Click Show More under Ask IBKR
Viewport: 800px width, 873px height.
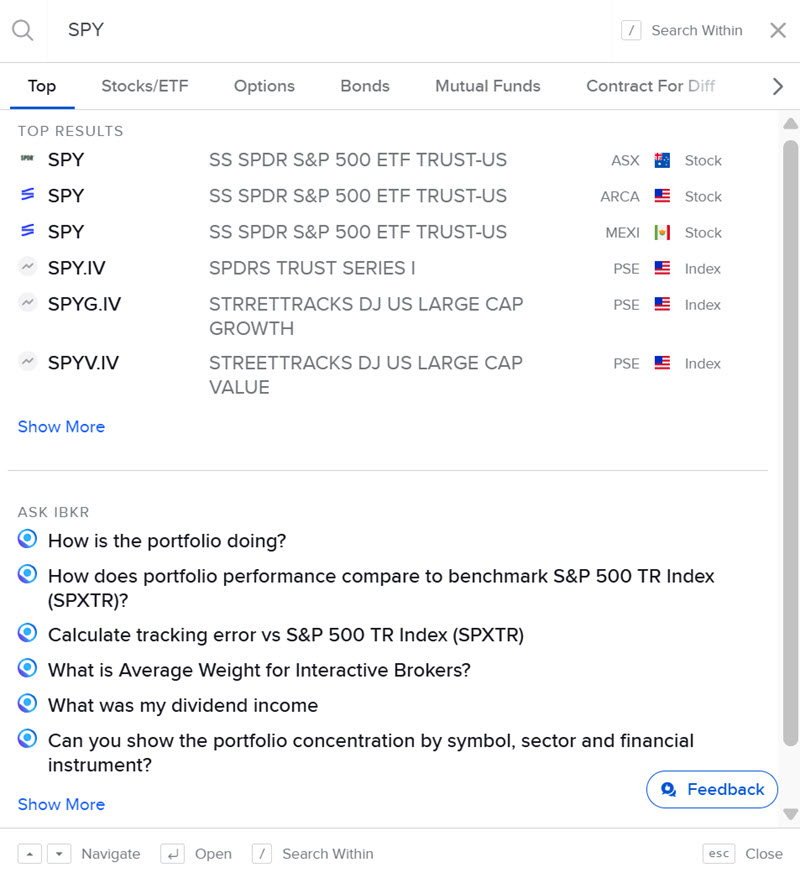[61, 804]
